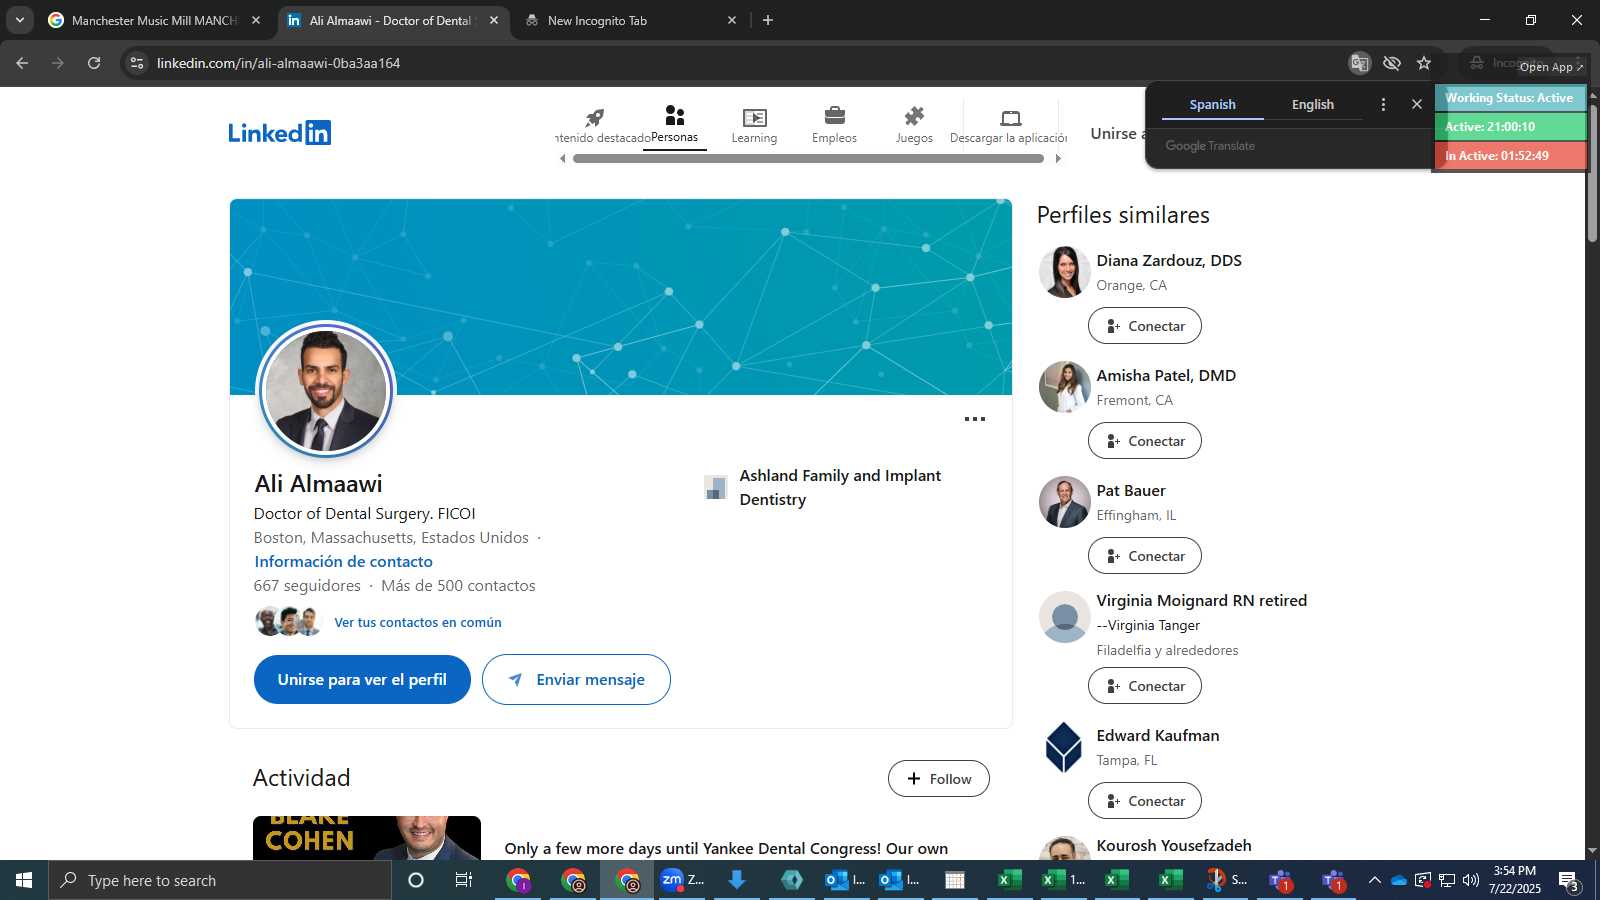Screen dimensions: 1600x900
Task: Open the tab search dropdown
Action: tap(19, 20)
